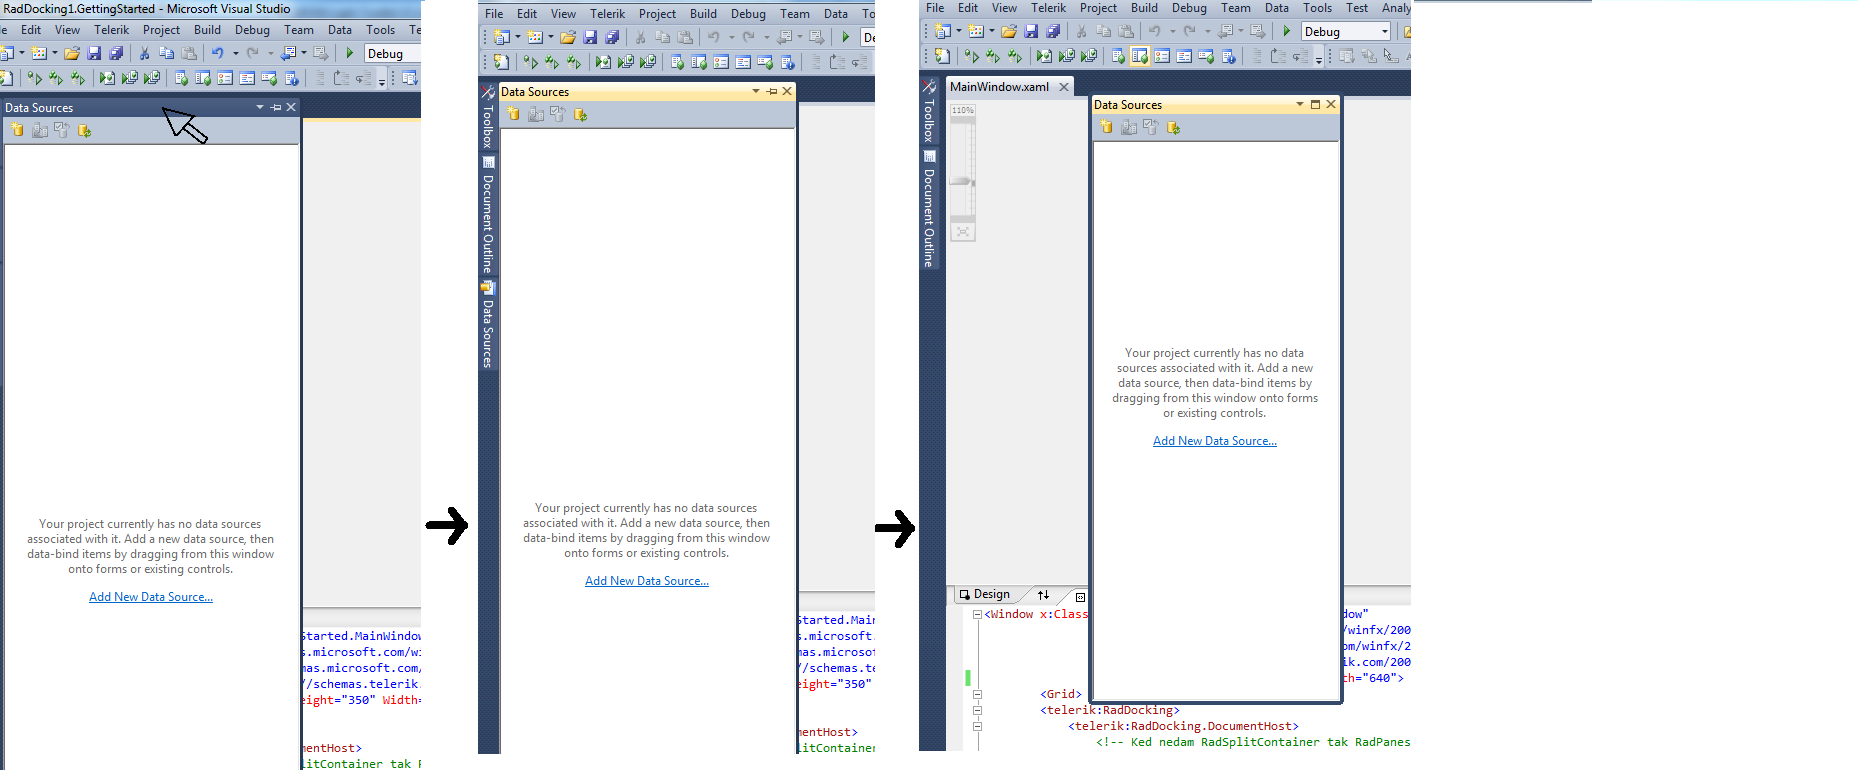
Task: Click New Test icon in middle screenshot
Action: (x=500, y=62)
